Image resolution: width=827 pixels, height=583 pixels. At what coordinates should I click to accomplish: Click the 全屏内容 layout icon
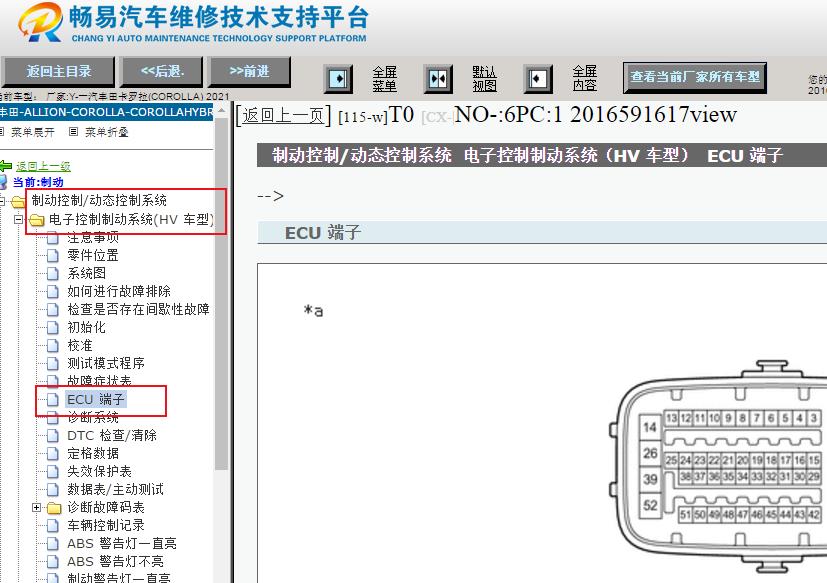(x=538, y=79)
